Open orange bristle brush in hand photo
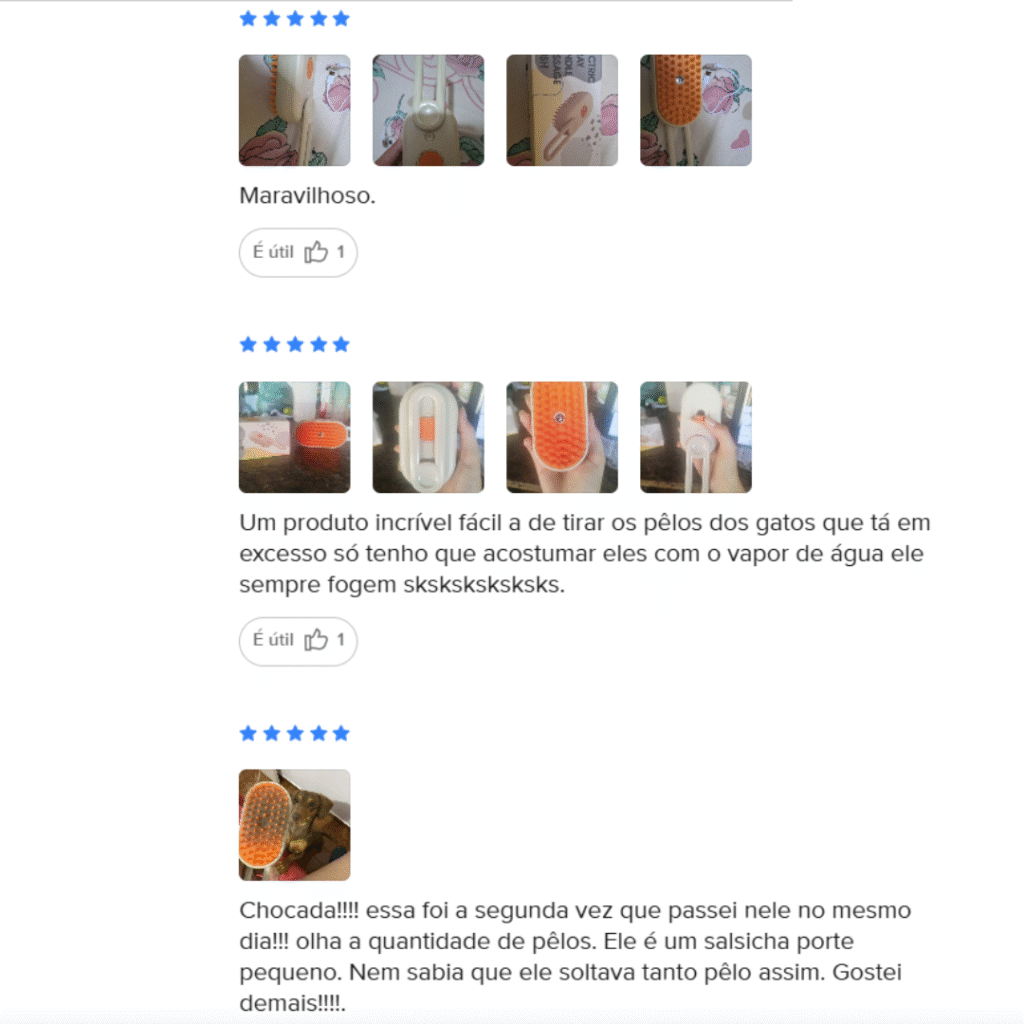Viewport: 1024px width, 1024px height. tap(562, 438)
